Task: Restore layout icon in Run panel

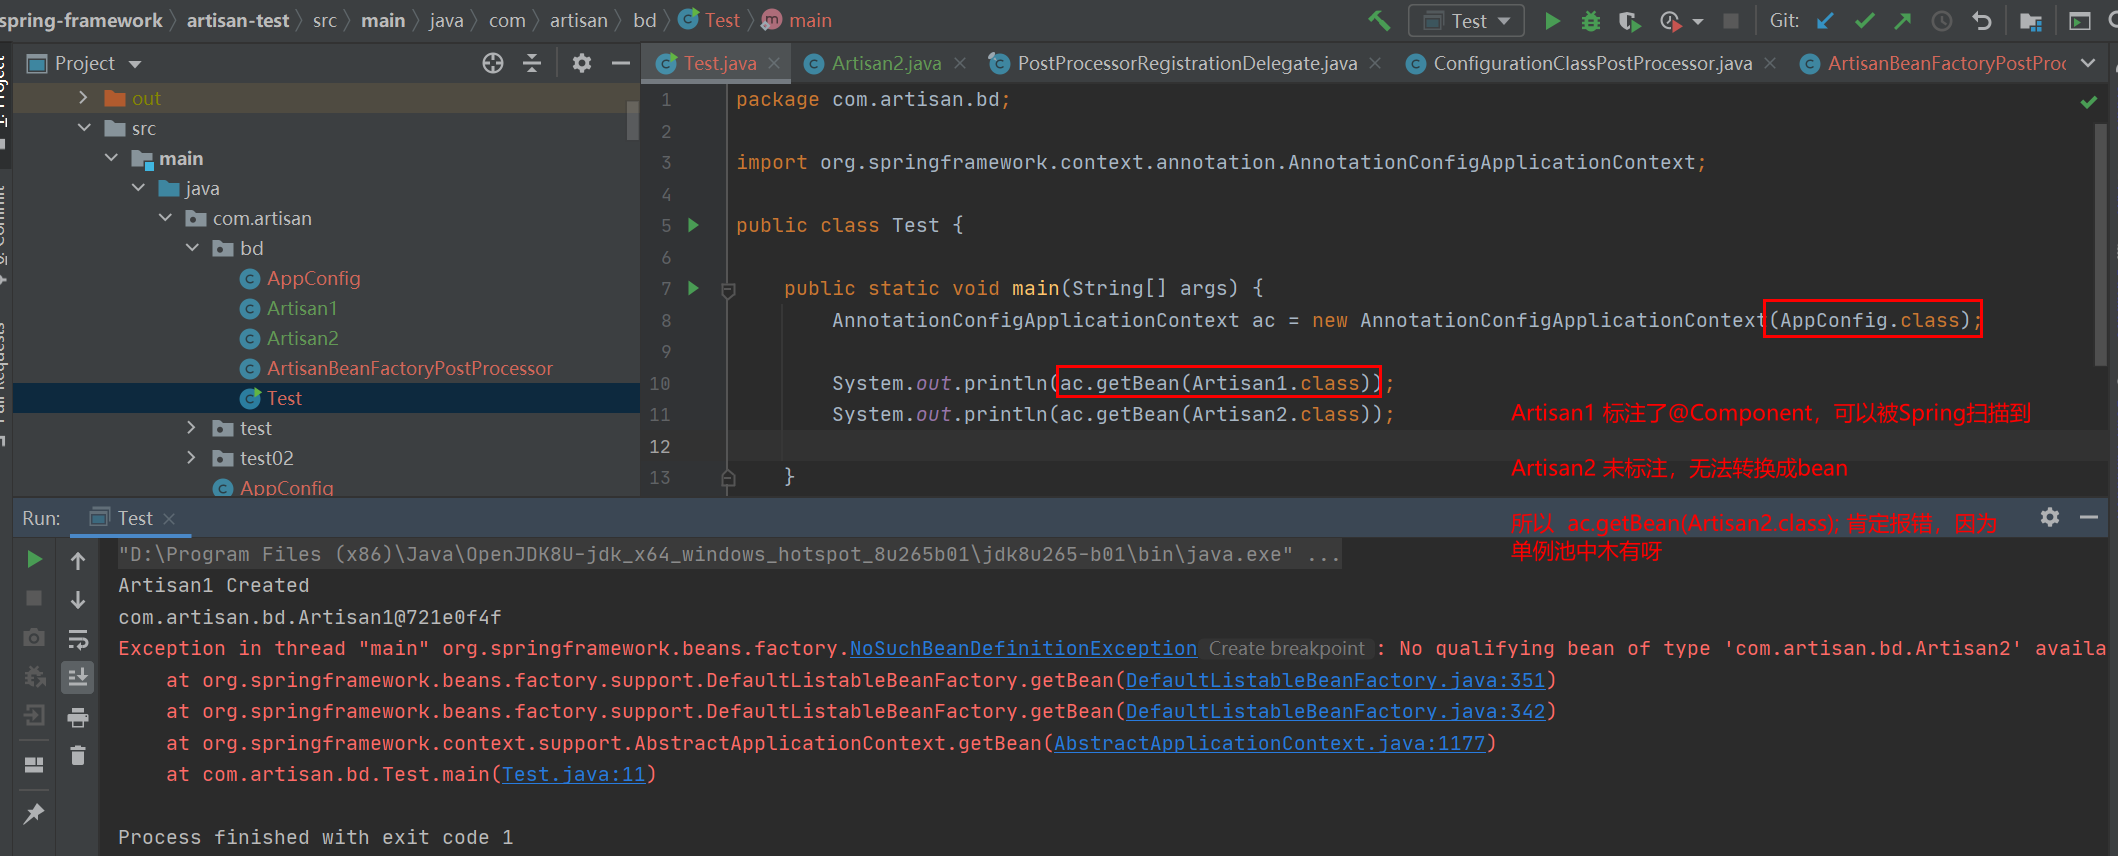Action: coord(34,765)
